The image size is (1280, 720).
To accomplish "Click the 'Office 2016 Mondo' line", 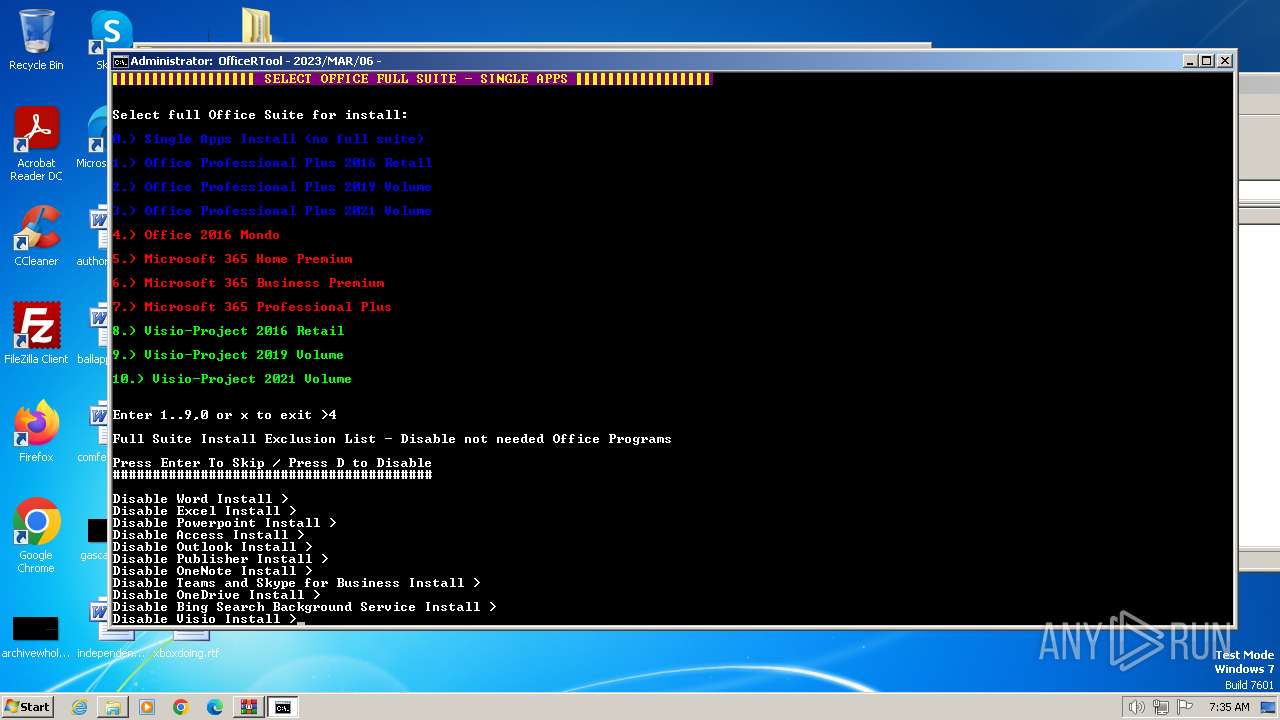I will click(196, 235).
